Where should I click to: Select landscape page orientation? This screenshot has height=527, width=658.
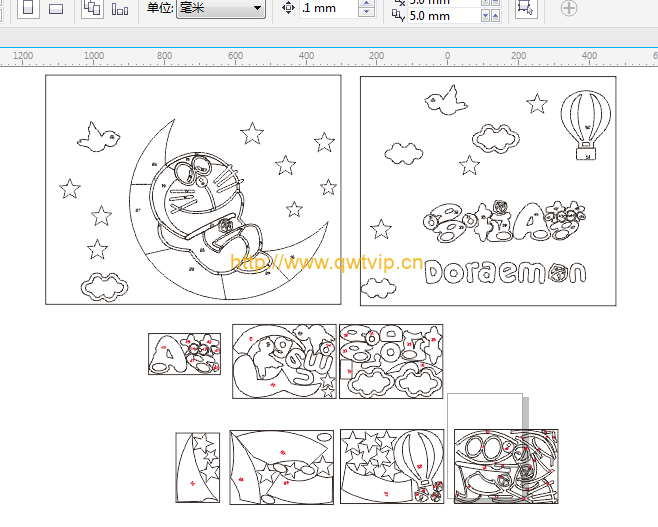[56, 8]
